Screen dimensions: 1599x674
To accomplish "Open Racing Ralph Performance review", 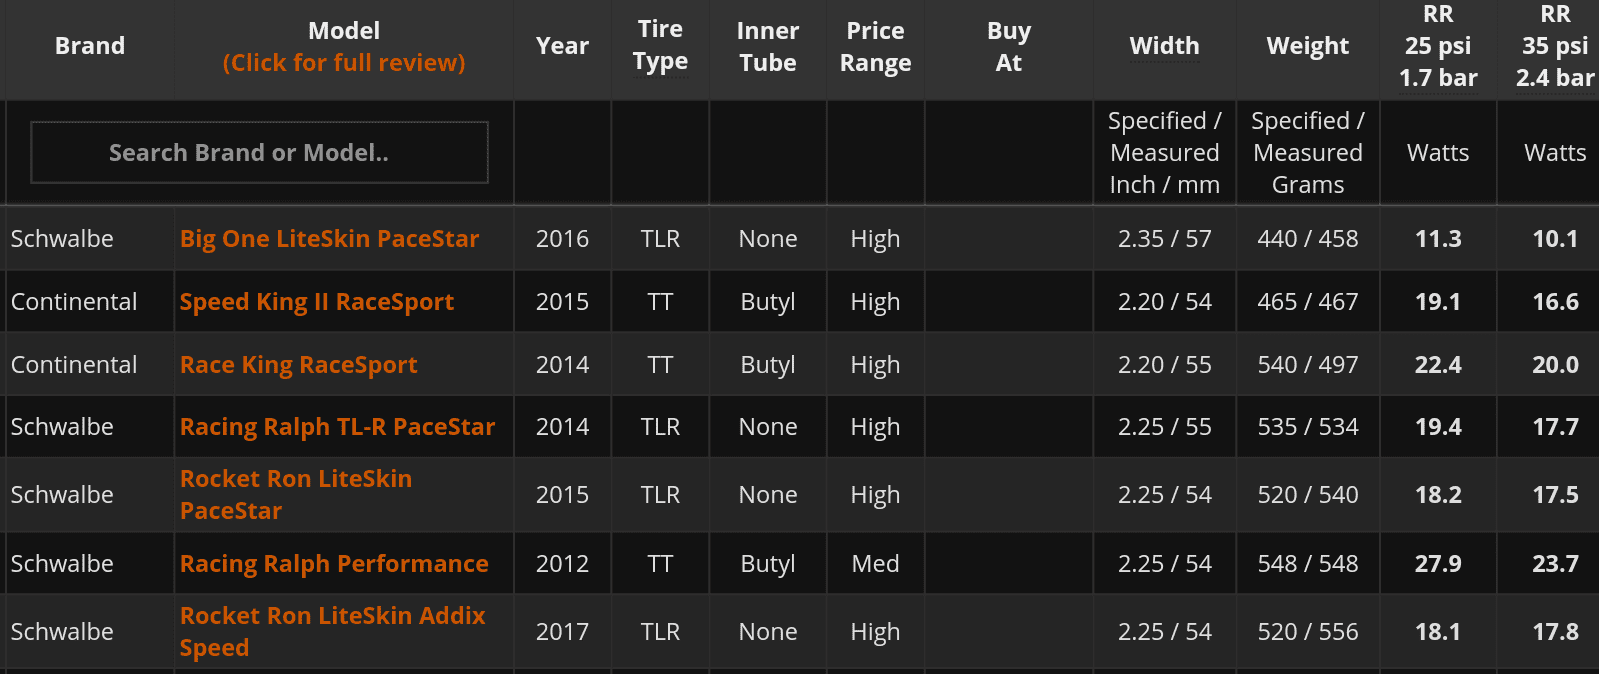I will [334, 564].
